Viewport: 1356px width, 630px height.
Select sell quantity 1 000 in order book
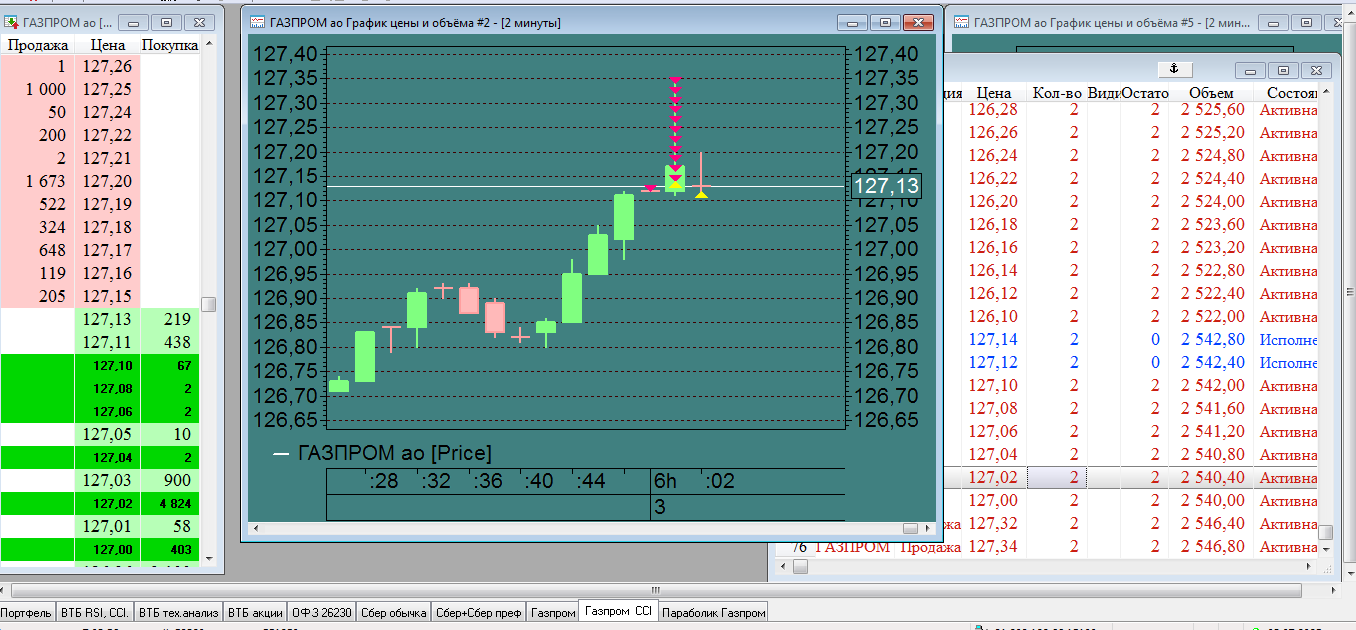pos(38,89)
